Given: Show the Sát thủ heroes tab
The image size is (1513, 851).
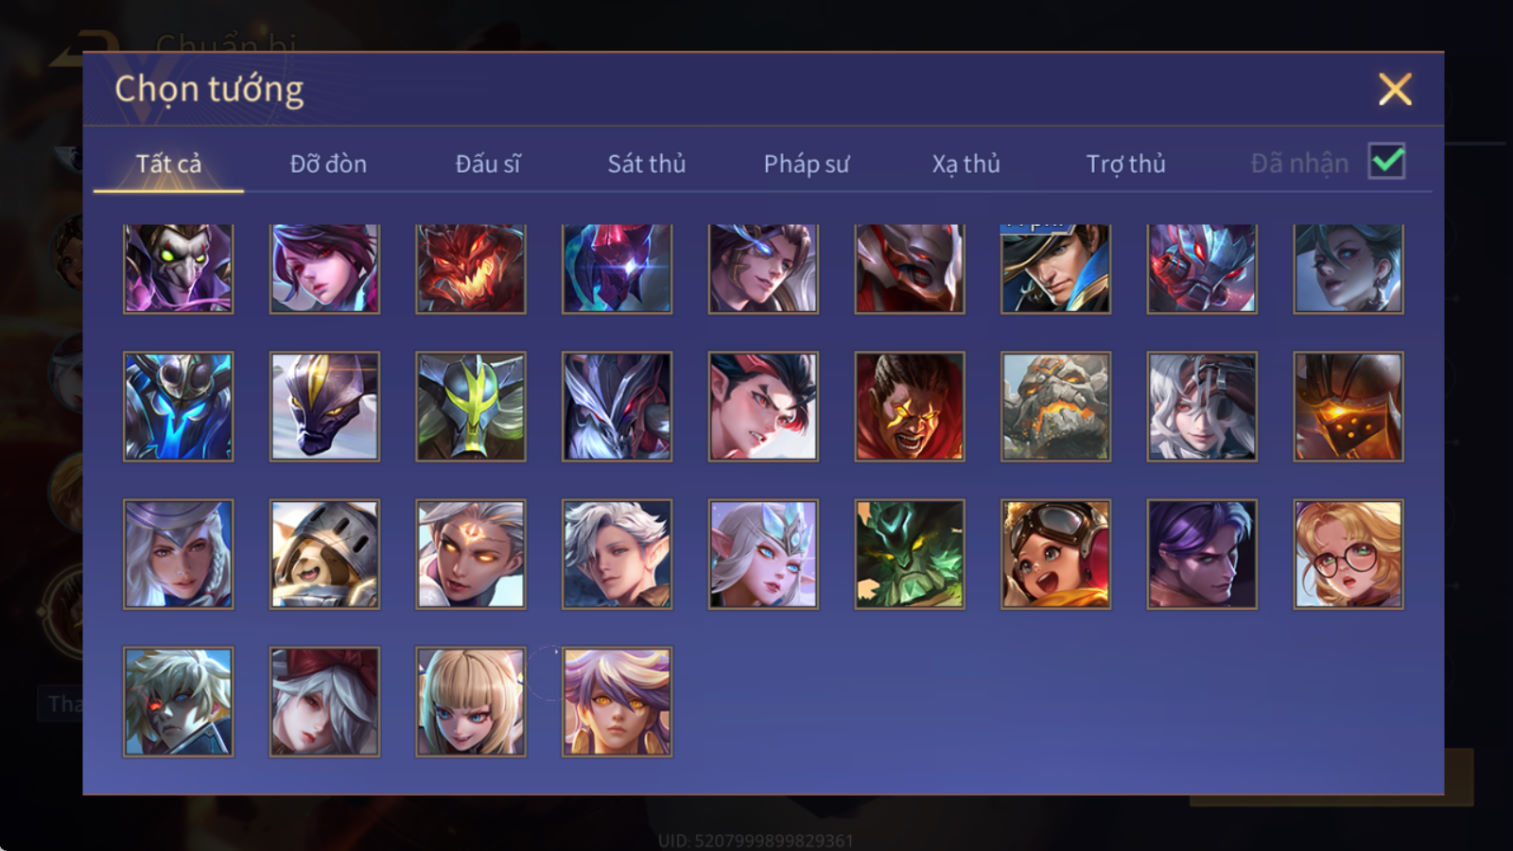Looking at the screenshot, I should coord(647,164).
